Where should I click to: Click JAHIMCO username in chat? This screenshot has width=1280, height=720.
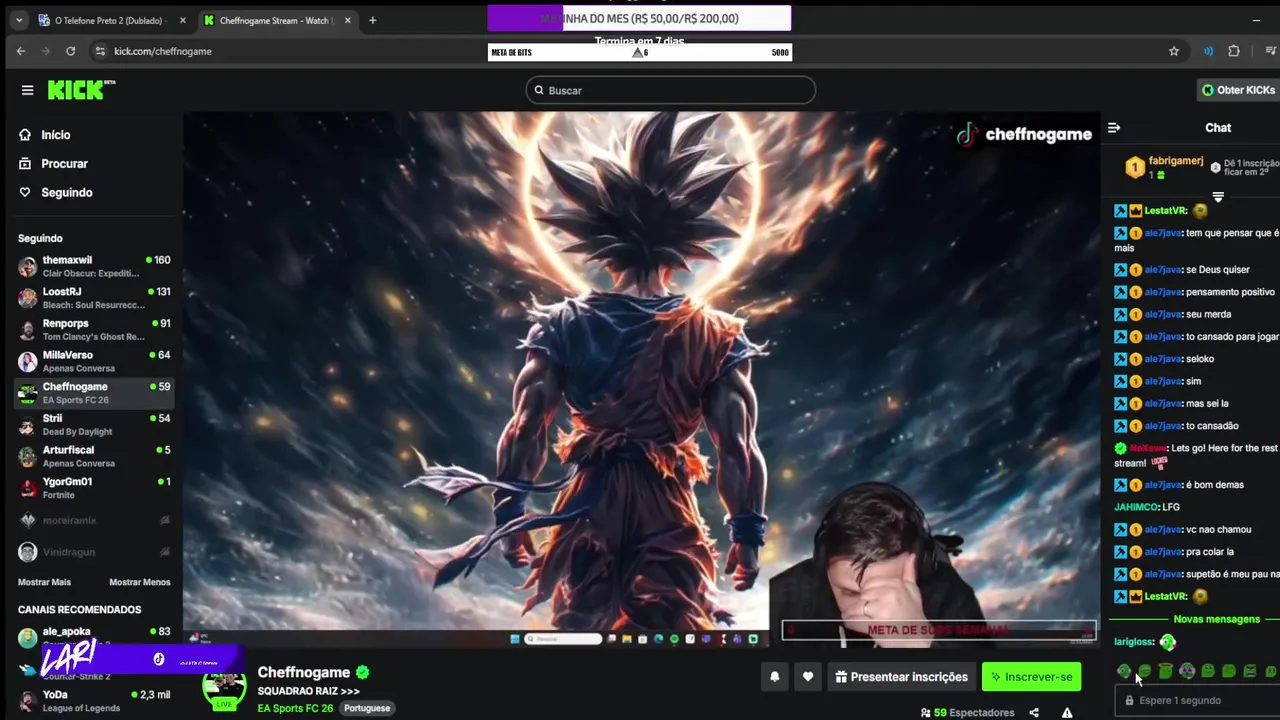(x=1135, y=507)
